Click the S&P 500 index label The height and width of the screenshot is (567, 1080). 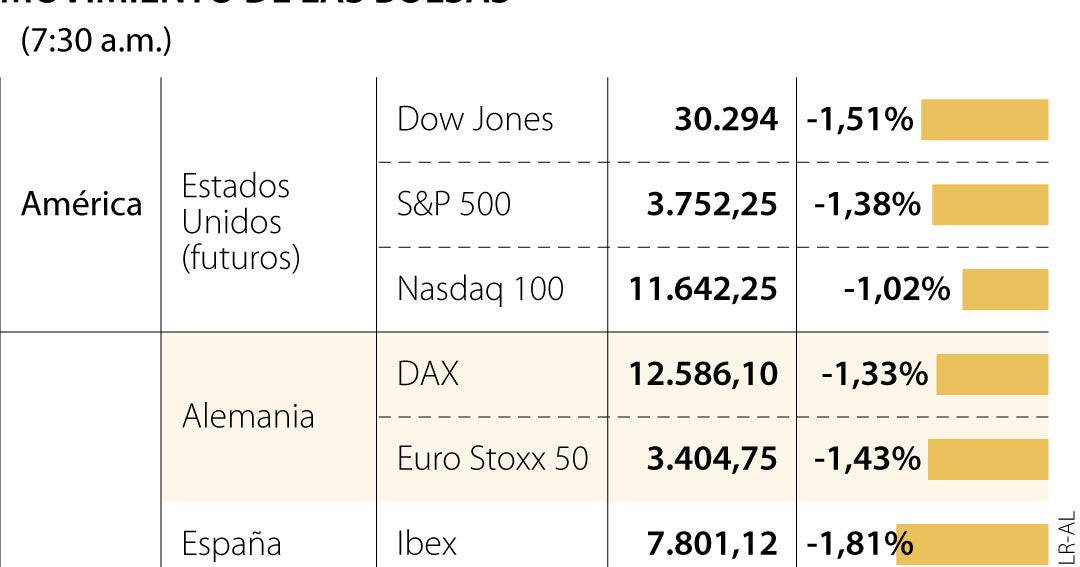454,204
